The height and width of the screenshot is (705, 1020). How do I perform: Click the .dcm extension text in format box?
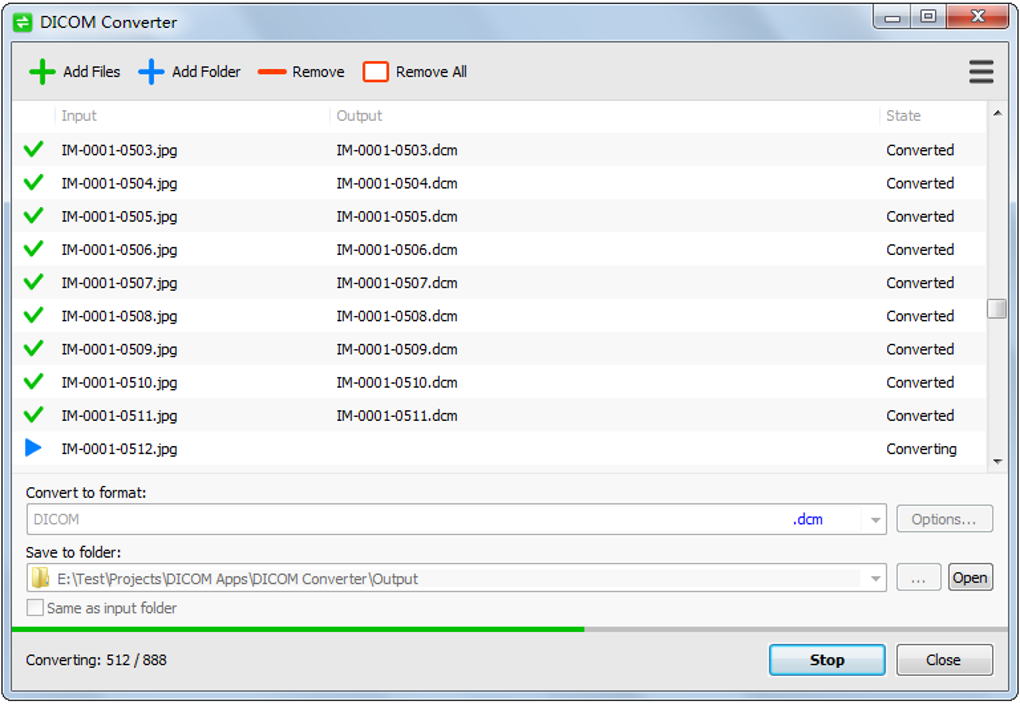pyautogui.click(x=807, y=520)
